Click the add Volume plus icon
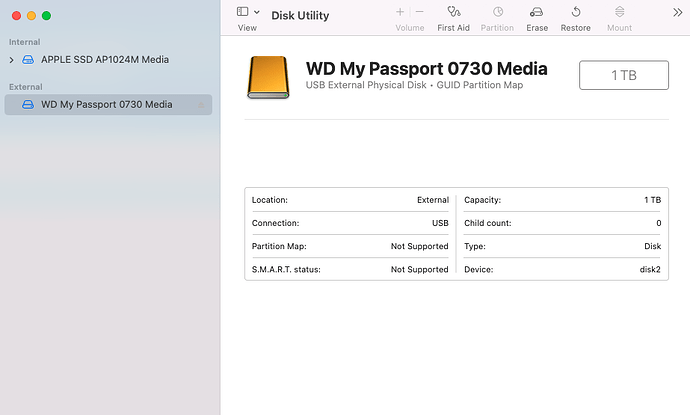The image size is (690, 415). coord(400,12)
